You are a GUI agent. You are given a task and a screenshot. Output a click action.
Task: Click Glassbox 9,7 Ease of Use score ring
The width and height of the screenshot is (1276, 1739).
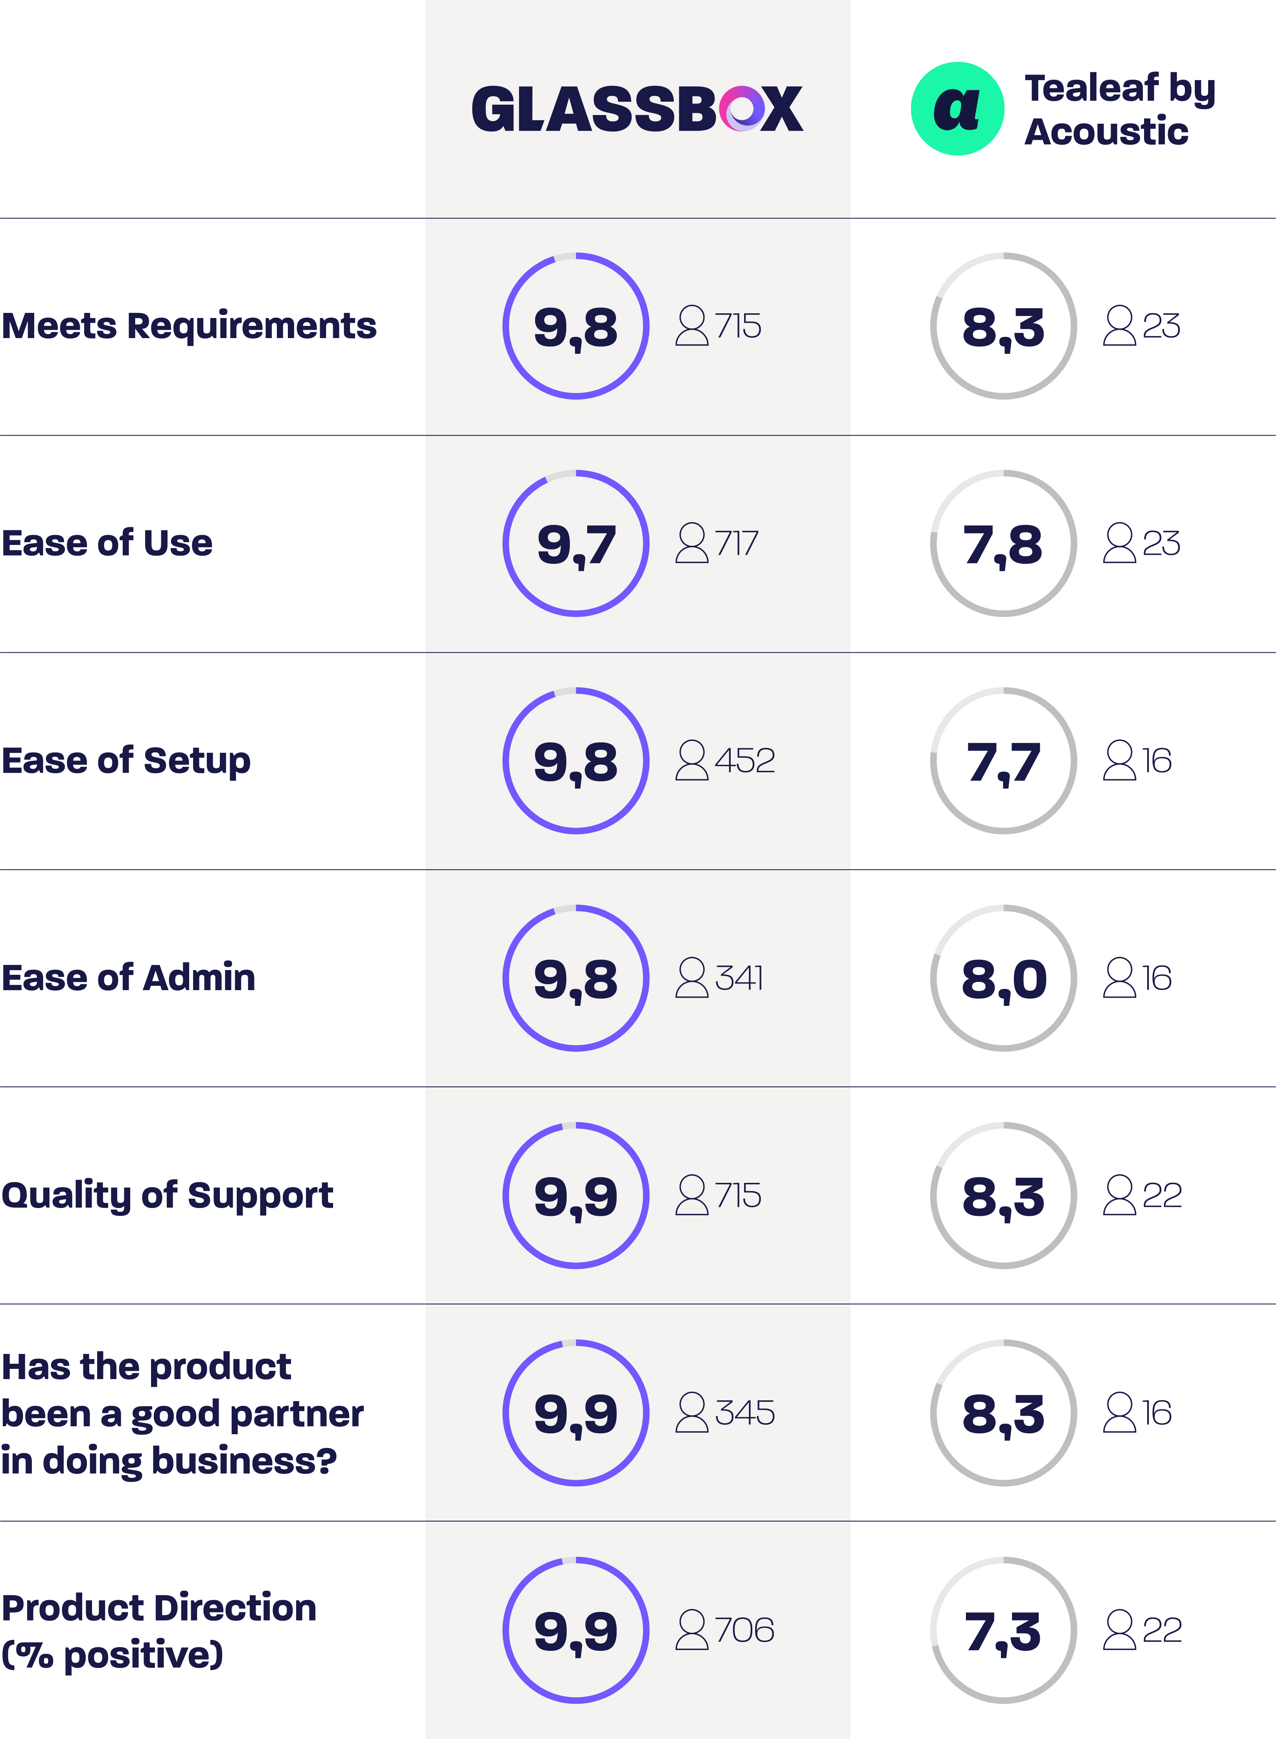tap(576, 543)
